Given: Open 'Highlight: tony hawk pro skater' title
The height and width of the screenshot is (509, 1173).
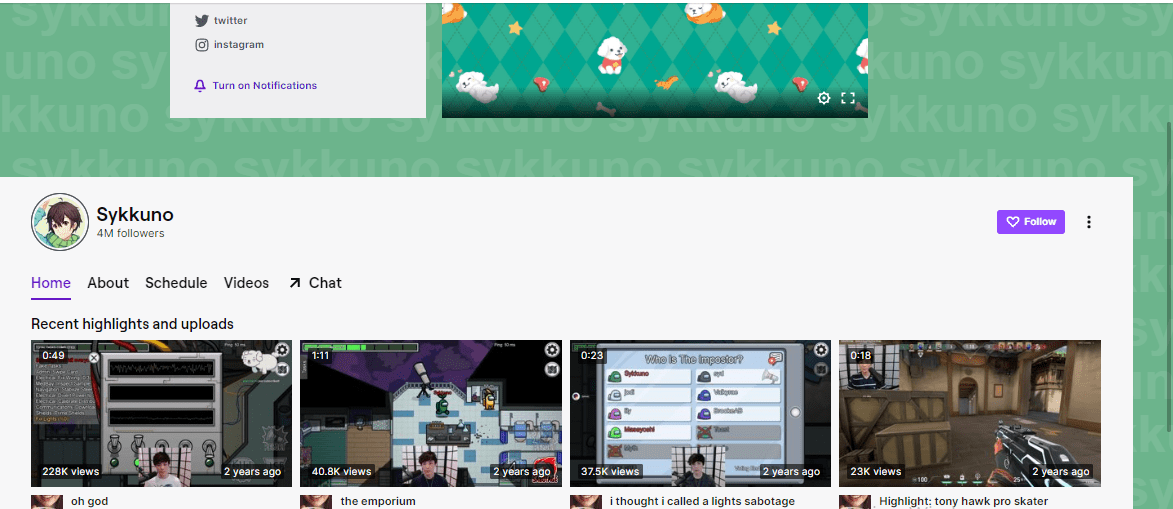Looking at the screenshot, I should click(x=964, y=502).
